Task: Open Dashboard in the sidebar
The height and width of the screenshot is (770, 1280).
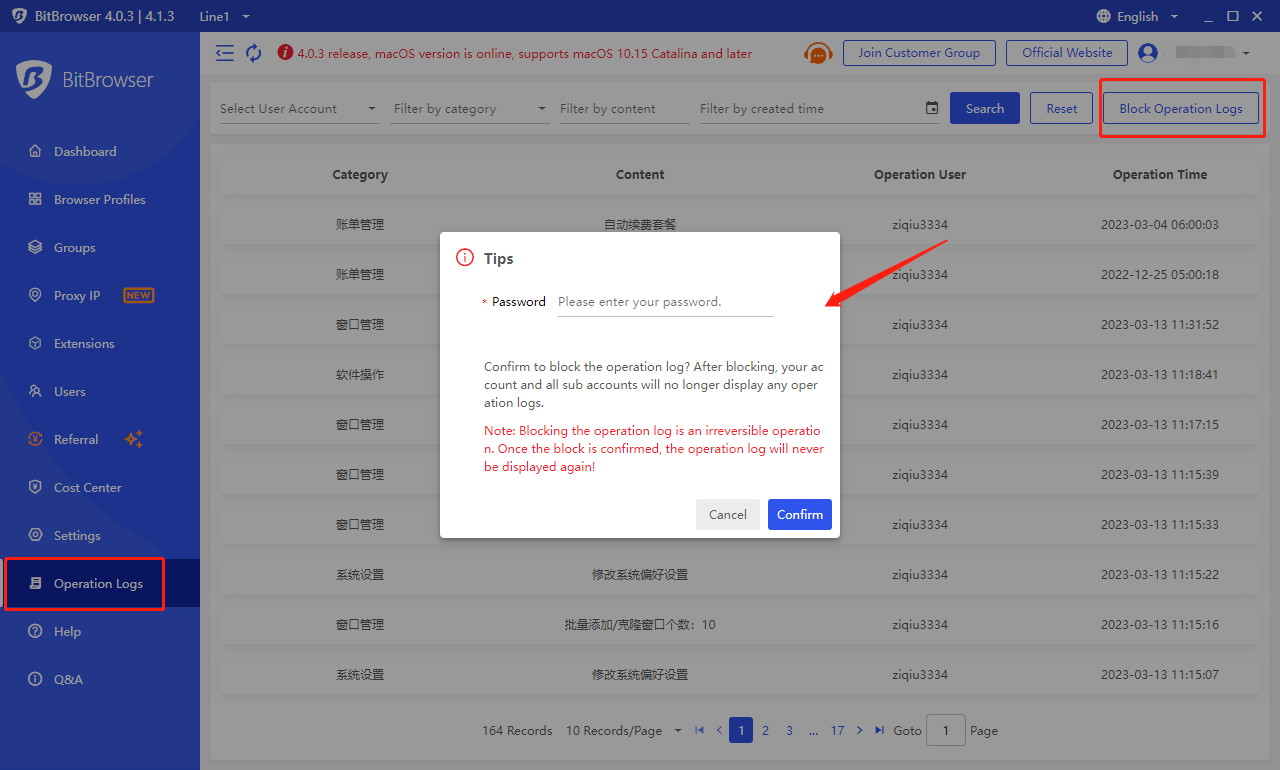Action: click(100, 152)
